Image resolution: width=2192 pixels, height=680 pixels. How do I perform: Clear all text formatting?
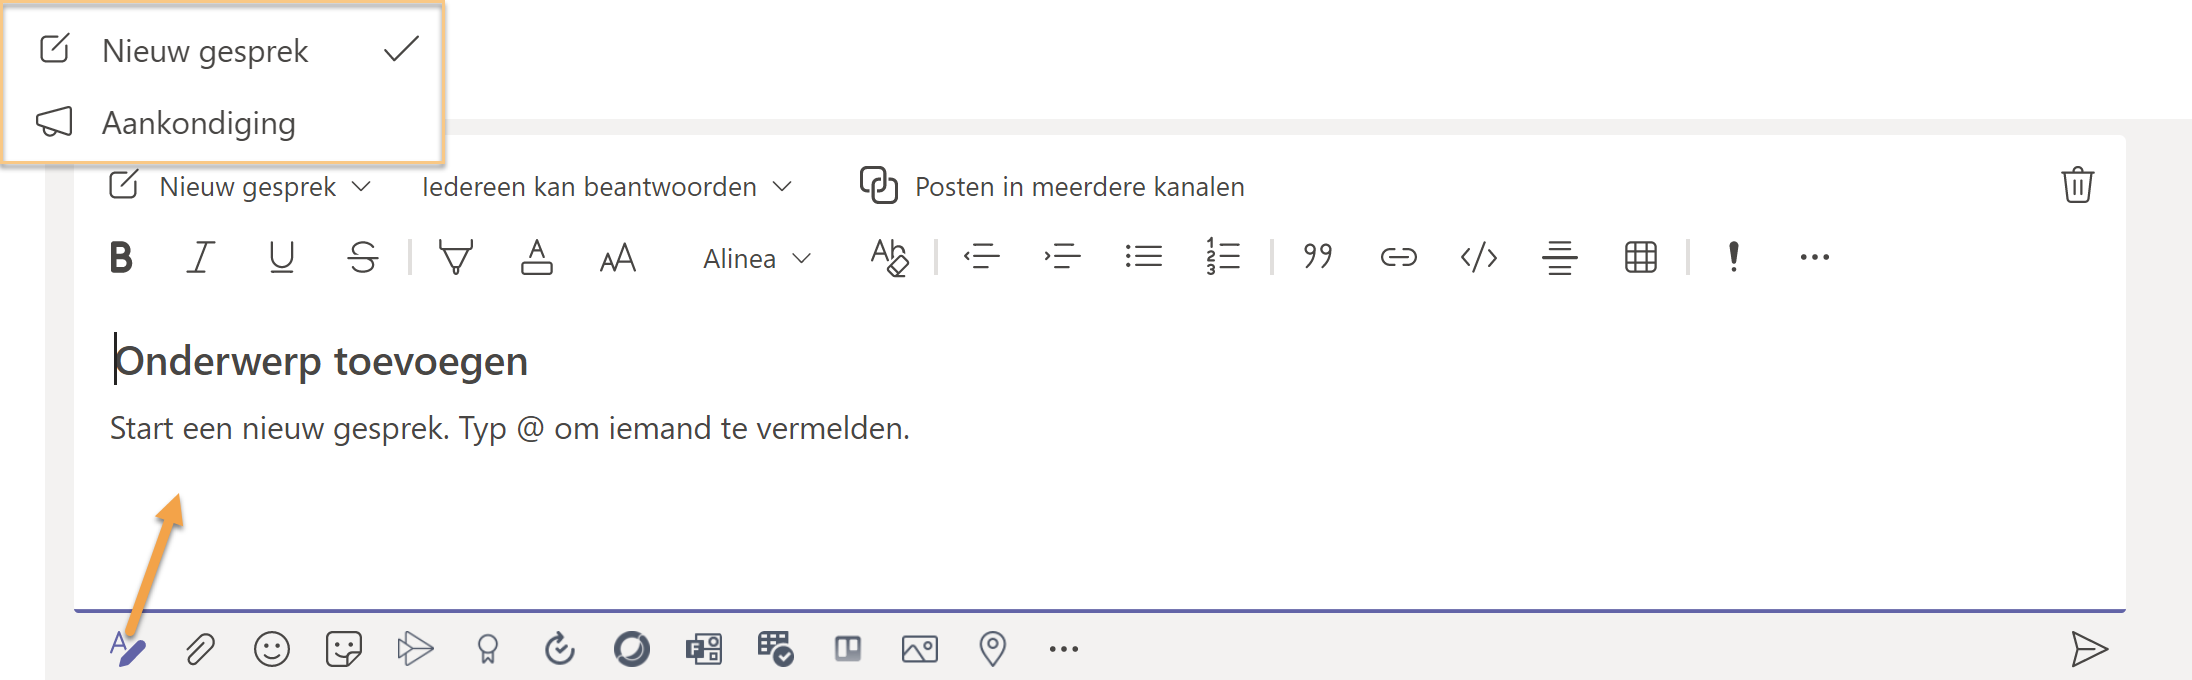coord(889,257)
